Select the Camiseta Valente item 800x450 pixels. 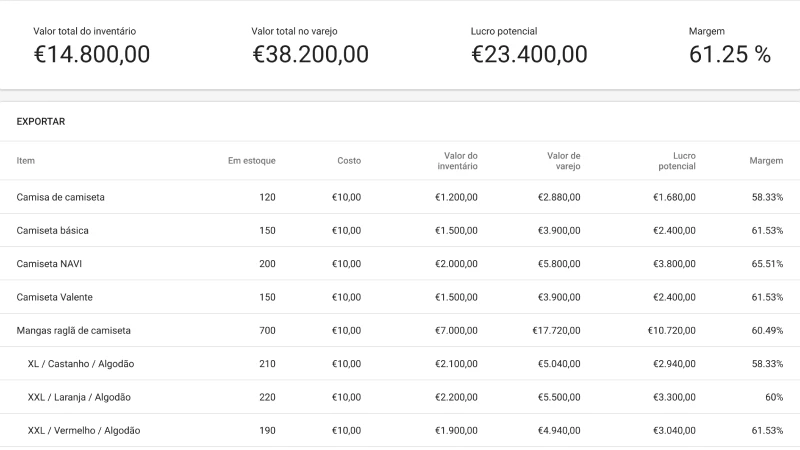pos(56,297)
